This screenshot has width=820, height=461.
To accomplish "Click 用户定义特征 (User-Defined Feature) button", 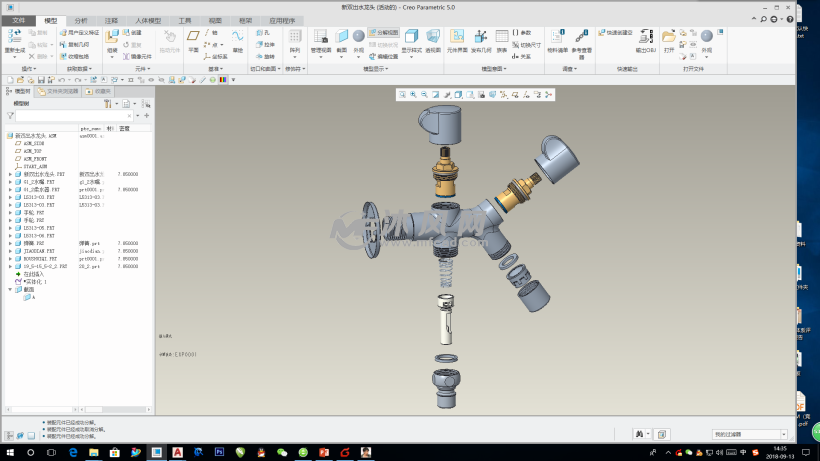I will coord(81,32).
